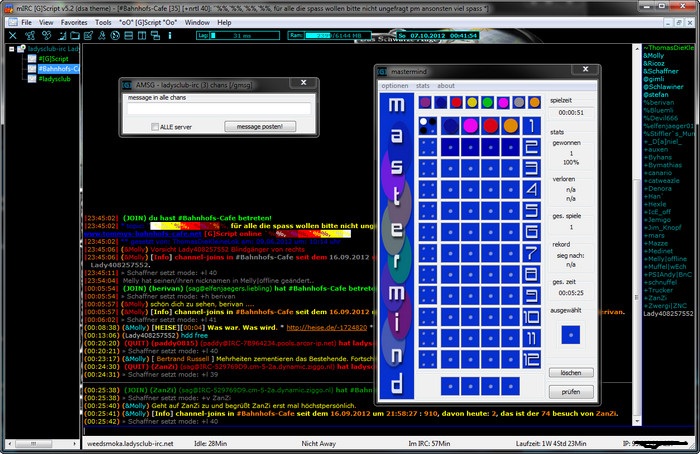
Task: Open the heise.de/-1724820 link in chat
Action: pyautogui.click(x=327, y=328)
